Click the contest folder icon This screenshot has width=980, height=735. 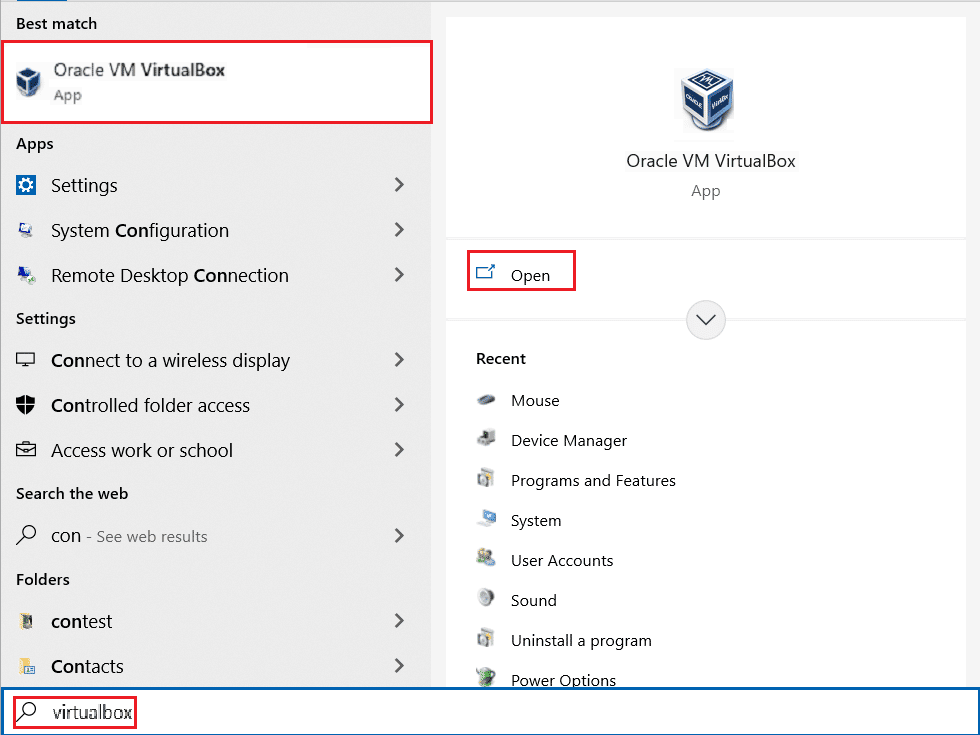[x=26, y=621]
